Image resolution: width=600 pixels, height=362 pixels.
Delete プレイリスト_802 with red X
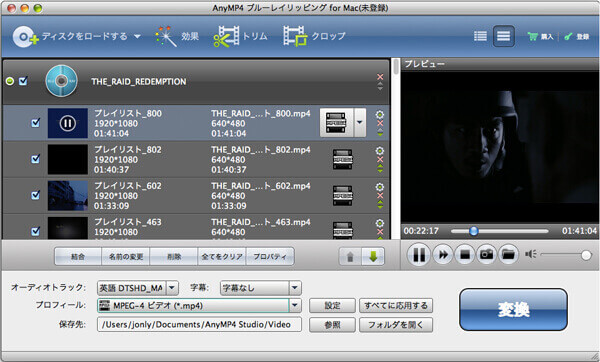[380, 160]
